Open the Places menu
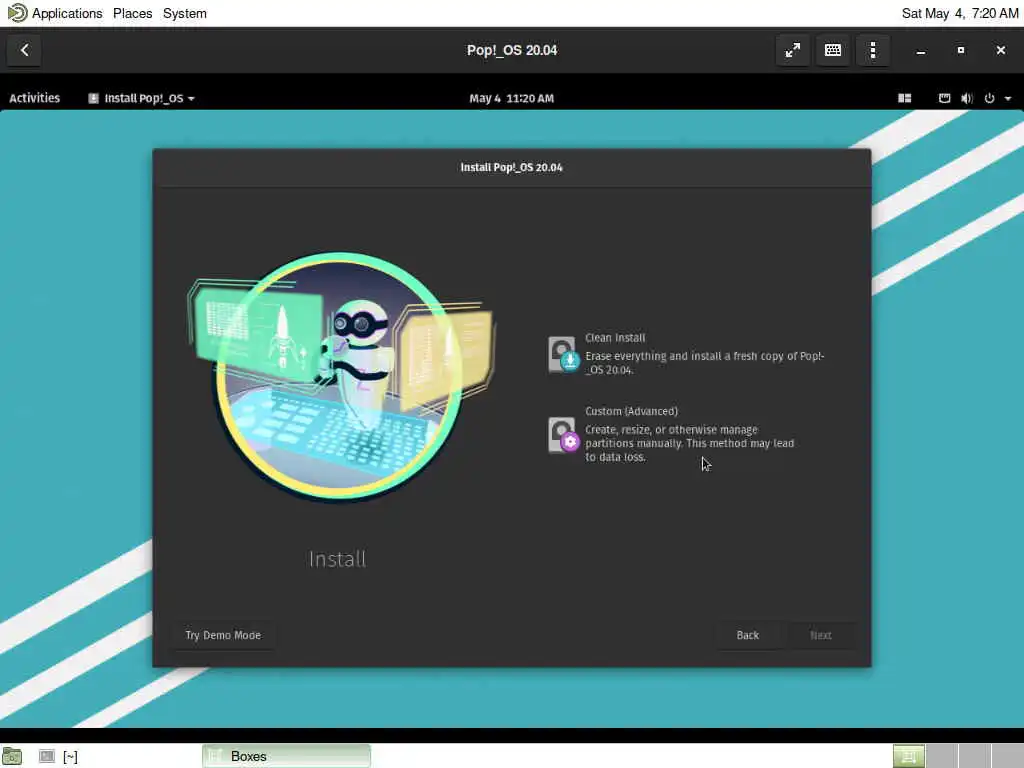The image size is (1024, 768). point(133,13)
